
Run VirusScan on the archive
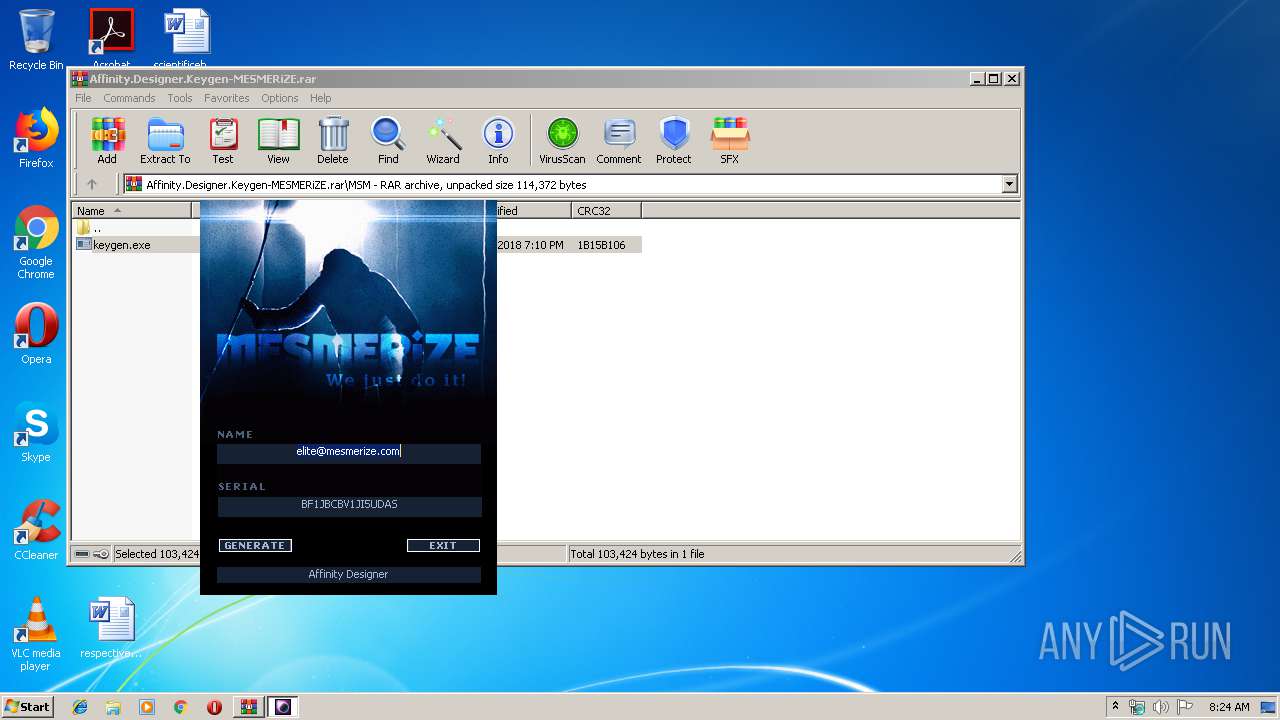tap(562, 141)
